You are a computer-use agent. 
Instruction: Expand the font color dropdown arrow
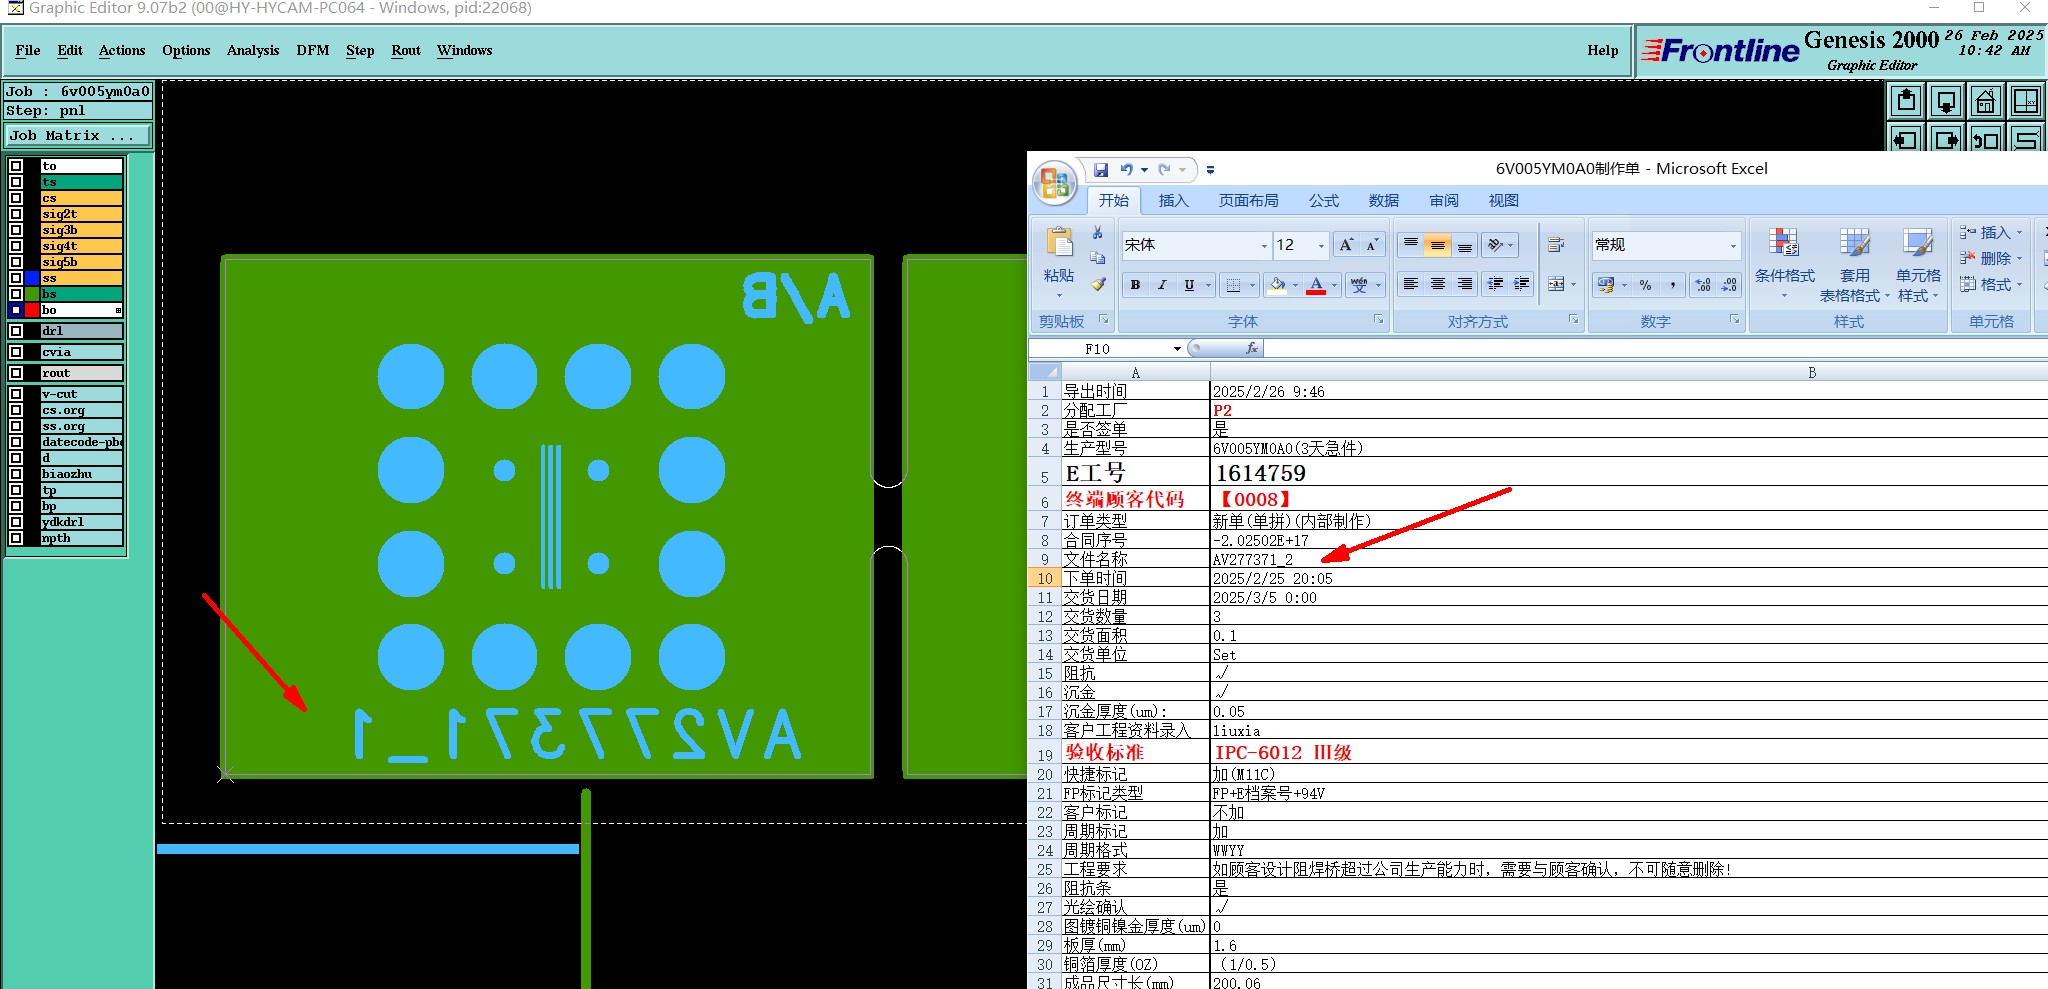1334,285
